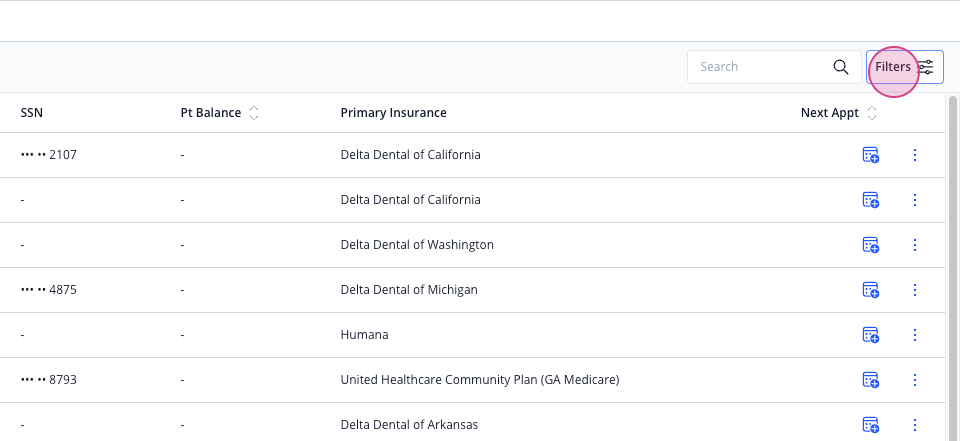Select the Humana insurance row
This screenshot has width=960, height=441.
473,335
